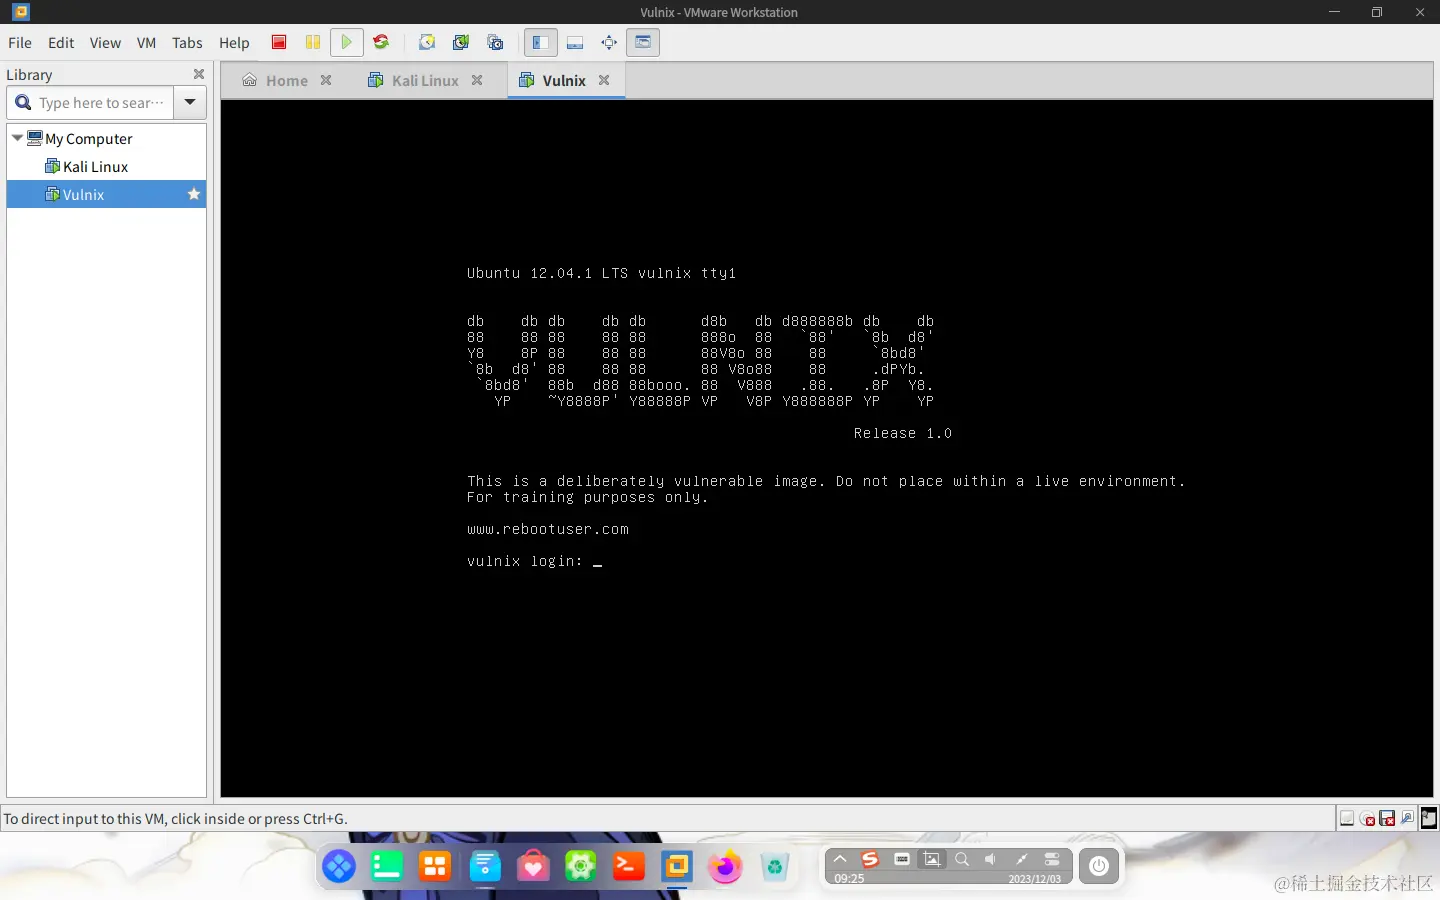Viewport: 1440px width, 900px height.
Task: Reset the virtual machine
Action: pyautogui.click(x=381, y=42)
